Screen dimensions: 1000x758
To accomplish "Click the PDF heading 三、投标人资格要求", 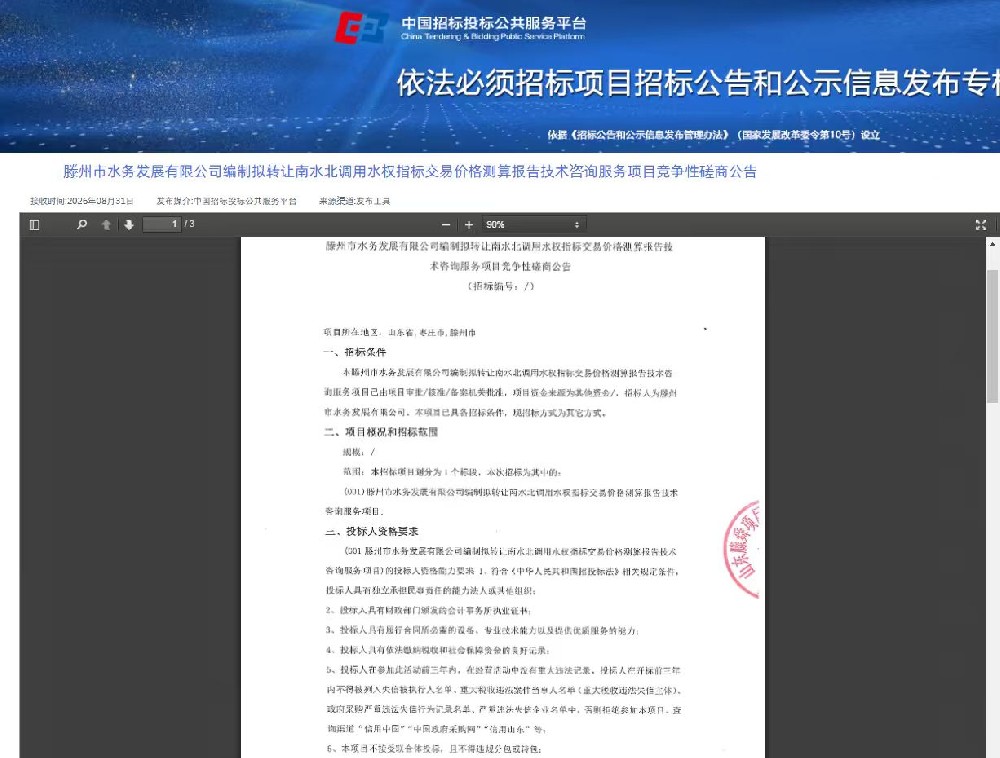I will tap(372, 531).
